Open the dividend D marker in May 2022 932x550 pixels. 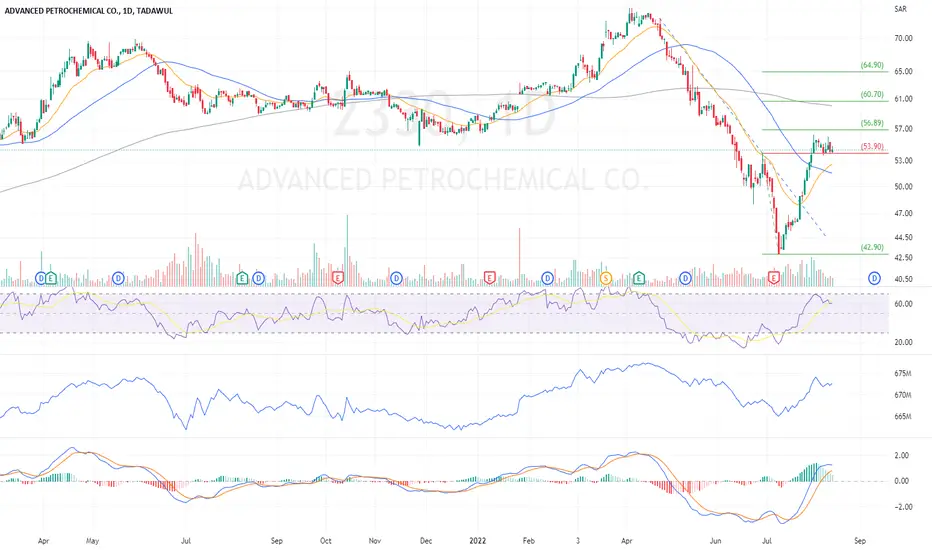pos(685,278)
